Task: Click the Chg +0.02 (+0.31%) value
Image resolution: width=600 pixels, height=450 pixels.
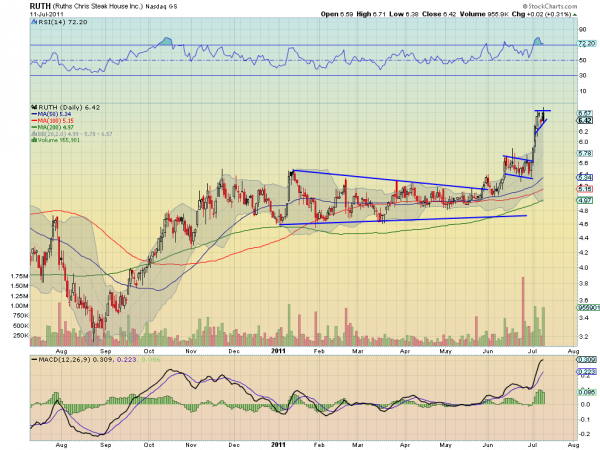Action: click(541, 14)
